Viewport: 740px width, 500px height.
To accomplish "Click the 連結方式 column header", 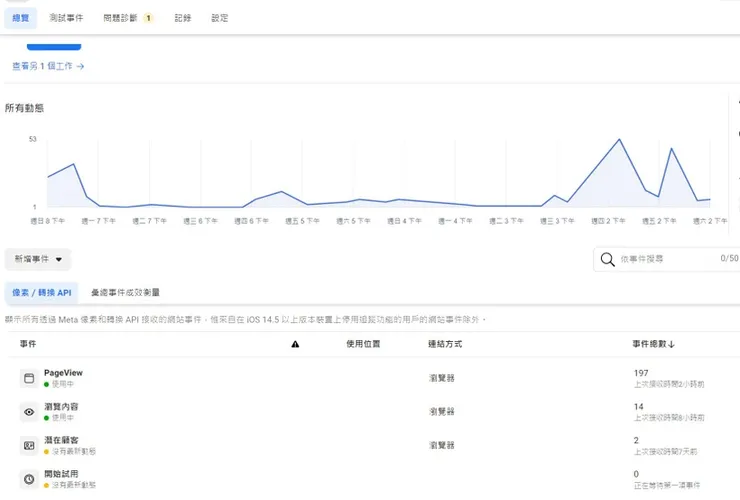I will [x=445, y=344].
